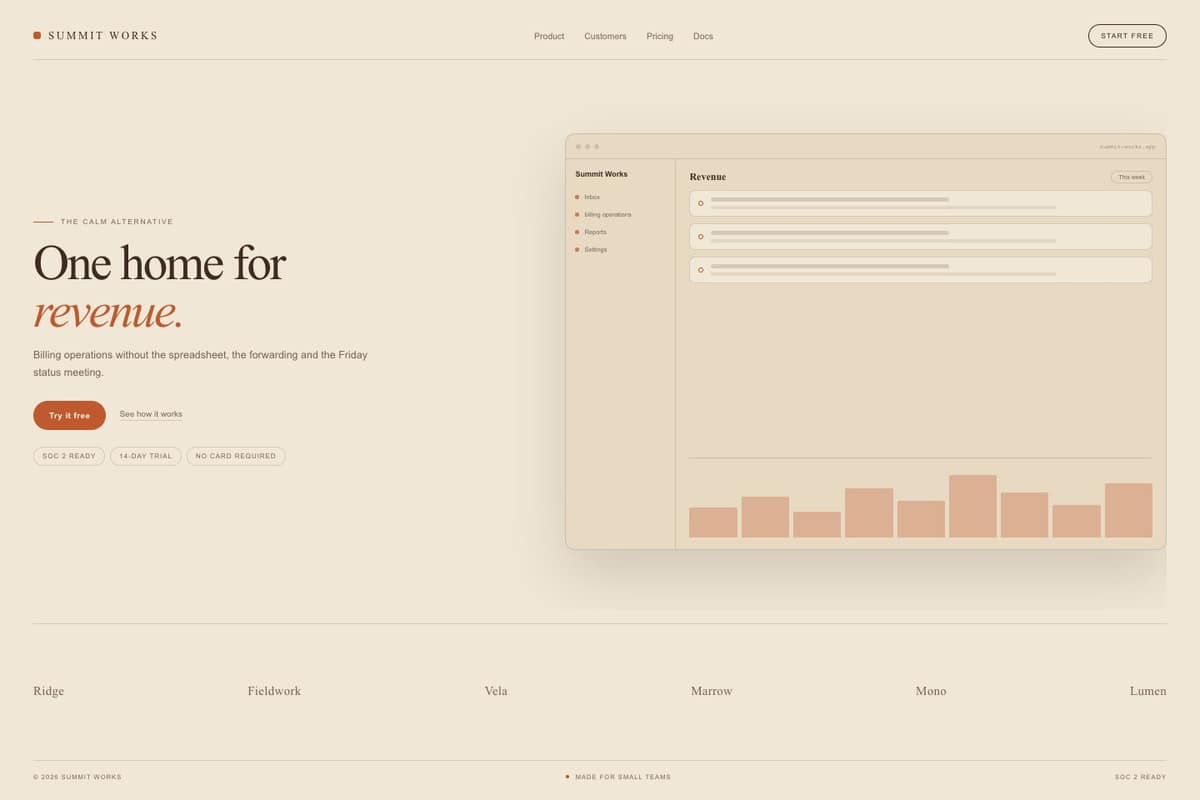This screenshot has height=800, width=1200.
Task: Click the summit-works.app address text
Action: pos(1127,147)
